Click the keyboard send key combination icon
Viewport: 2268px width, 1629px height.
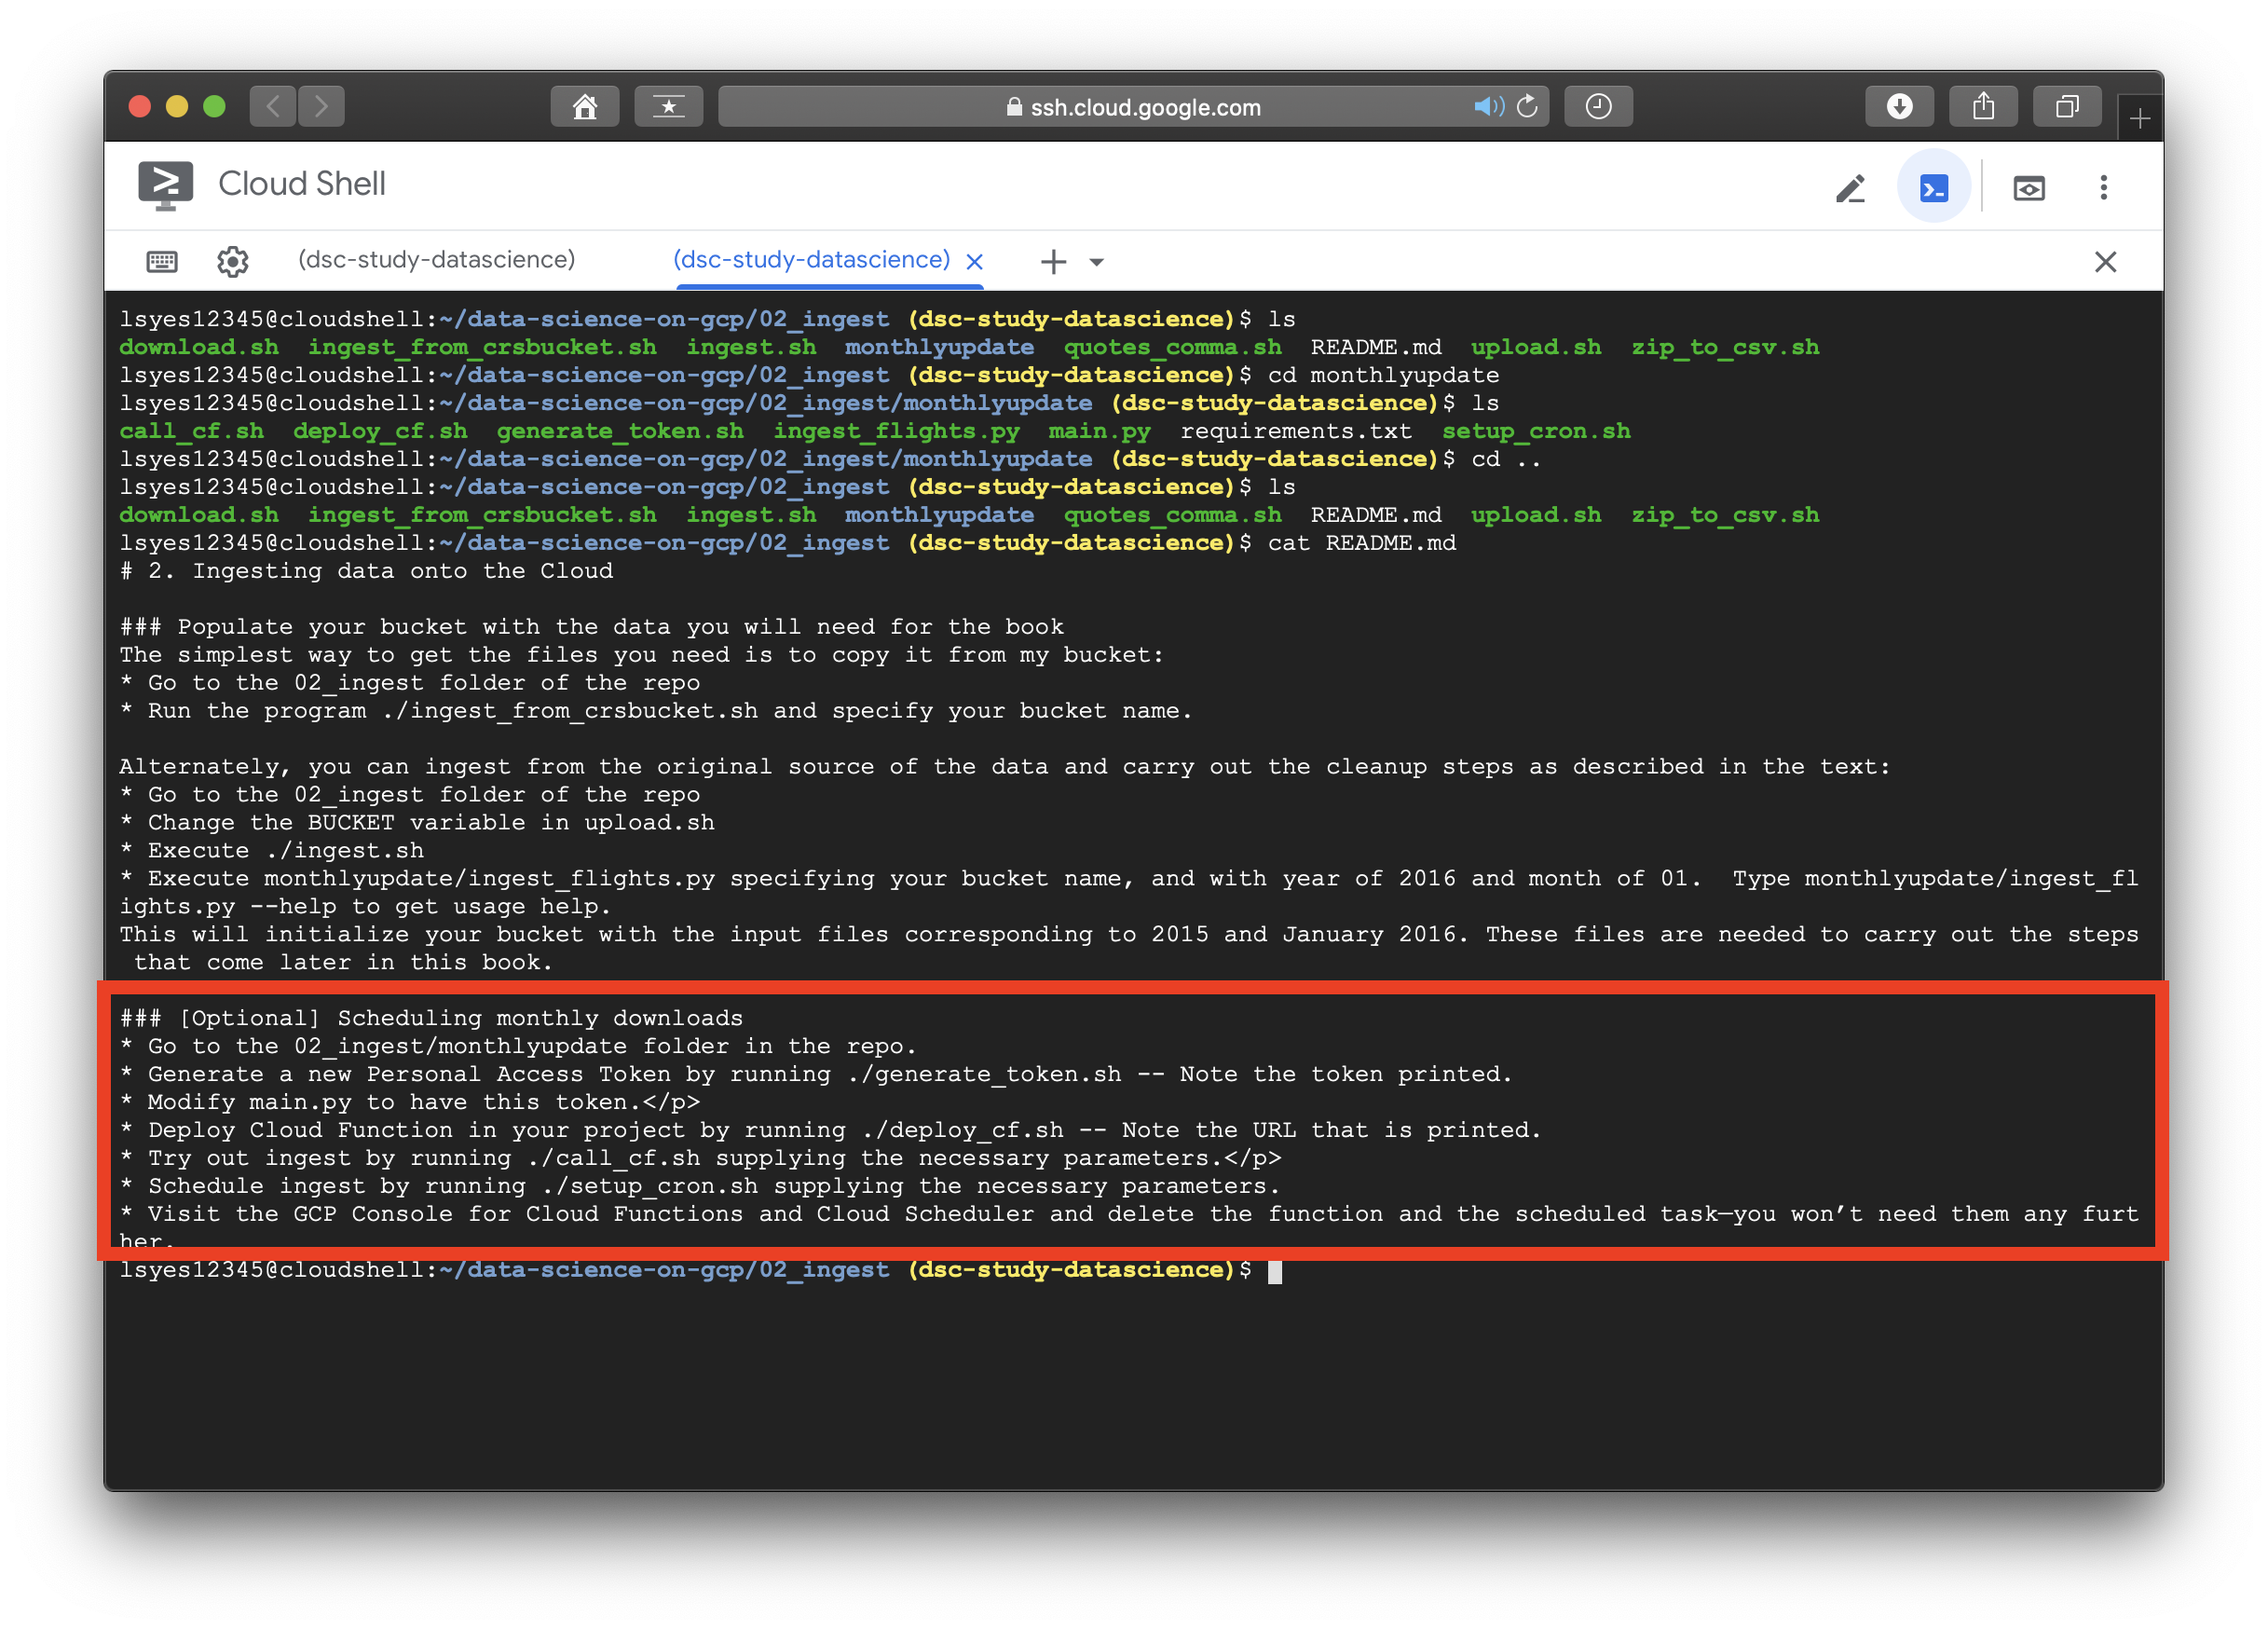[162, 262]
